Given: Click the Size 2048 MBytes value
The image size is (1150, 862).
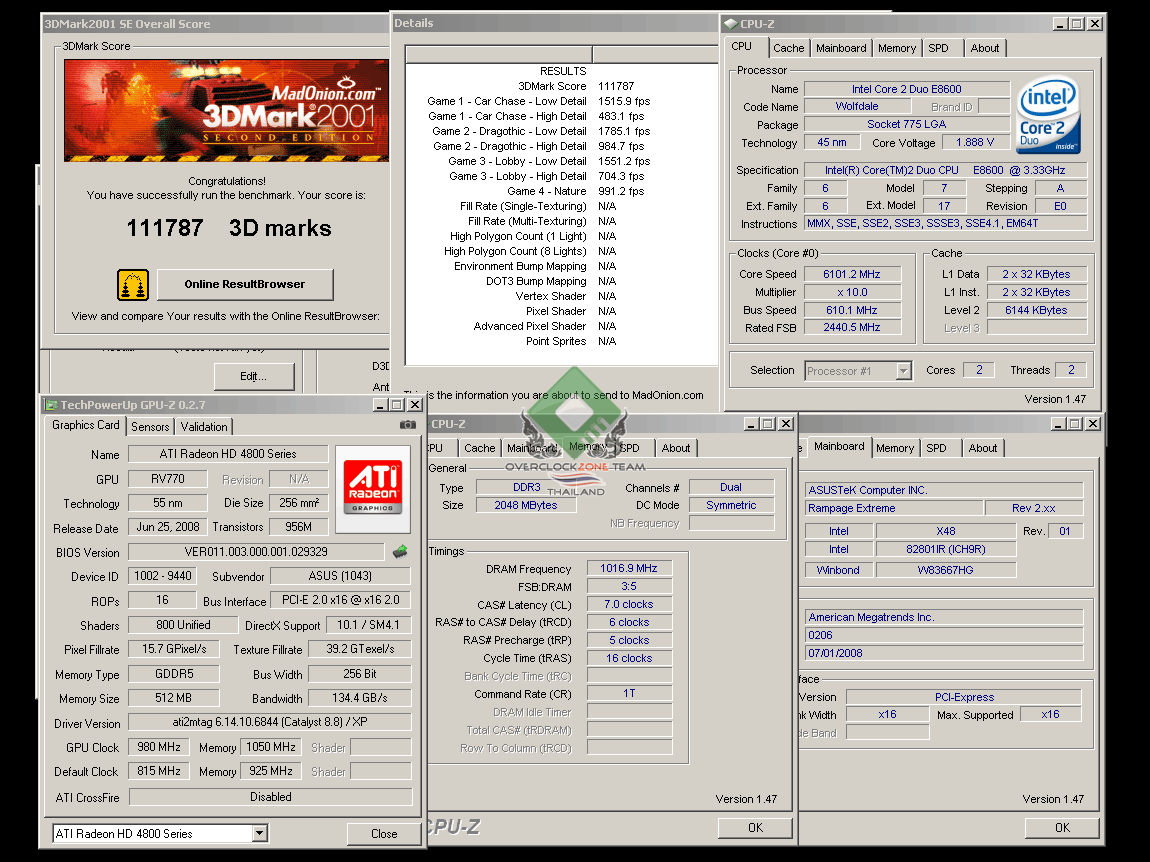Looking at the screenshot, I should point(526,505).
